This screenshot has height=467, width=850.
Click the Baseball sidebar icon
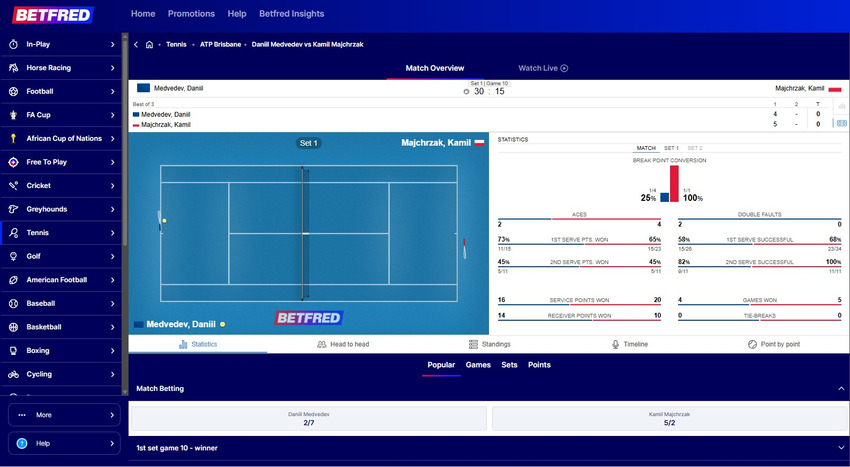[14, 303]
